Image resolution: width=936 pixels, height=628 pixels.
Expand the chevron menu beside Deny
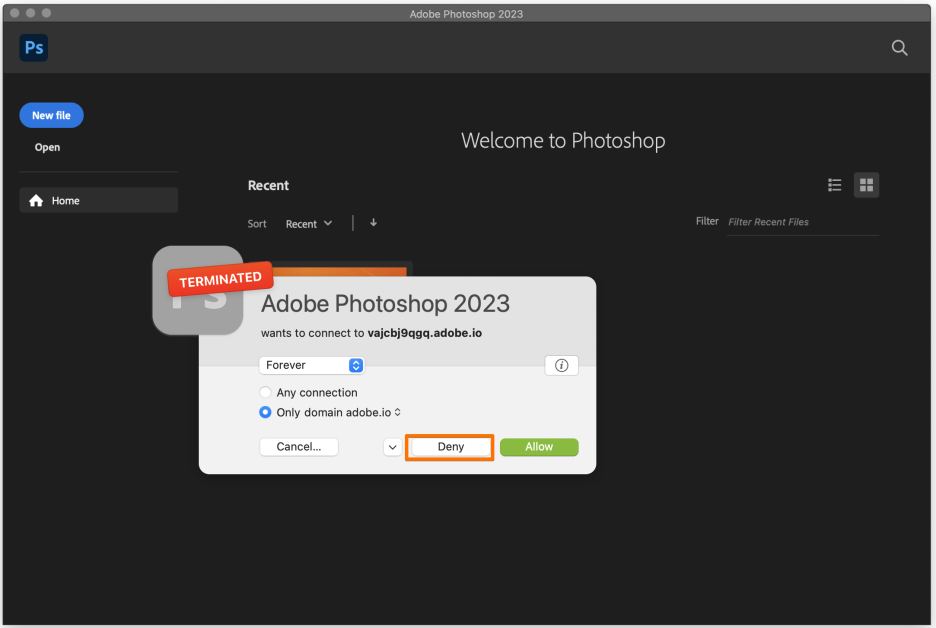392,447
